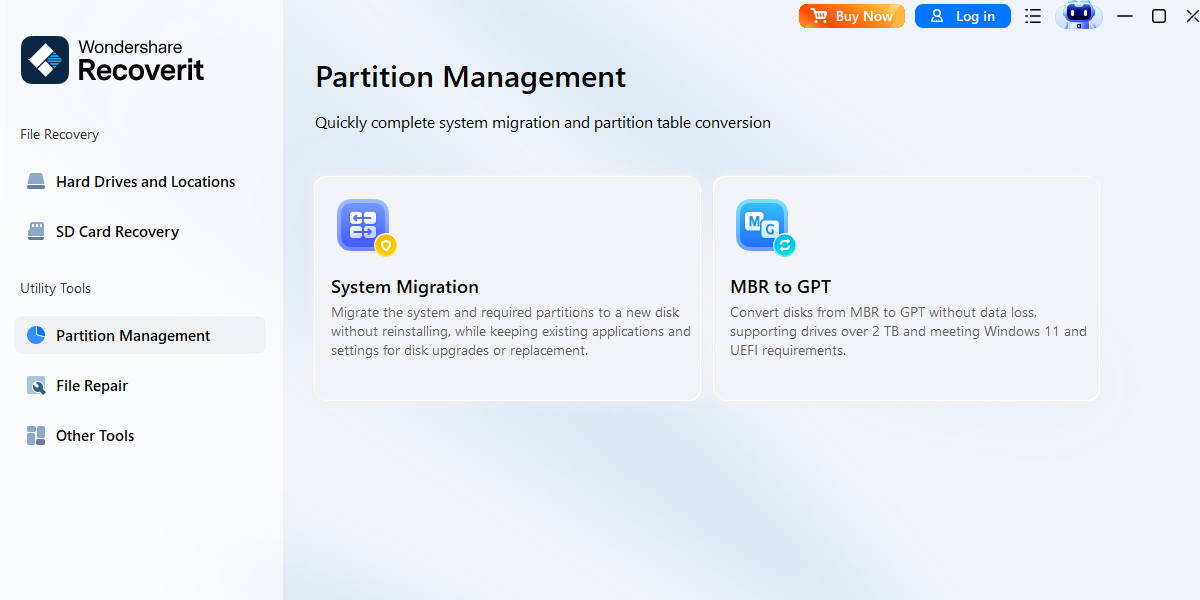Minimize the Recoverit window
Viewport: 1200px width, 600px height.
pos(1125,16)
